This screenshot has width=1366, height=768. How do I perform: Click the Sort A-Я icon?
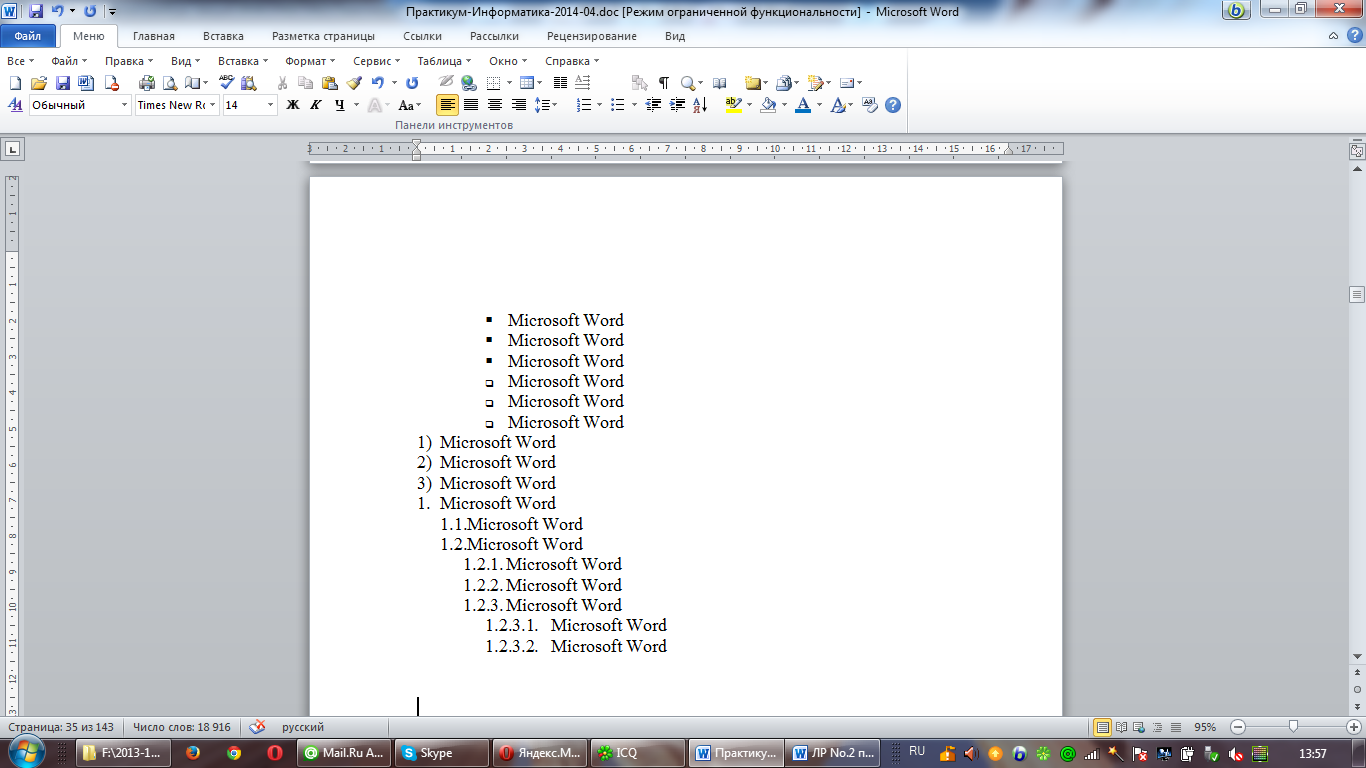[x=700, y=104]
